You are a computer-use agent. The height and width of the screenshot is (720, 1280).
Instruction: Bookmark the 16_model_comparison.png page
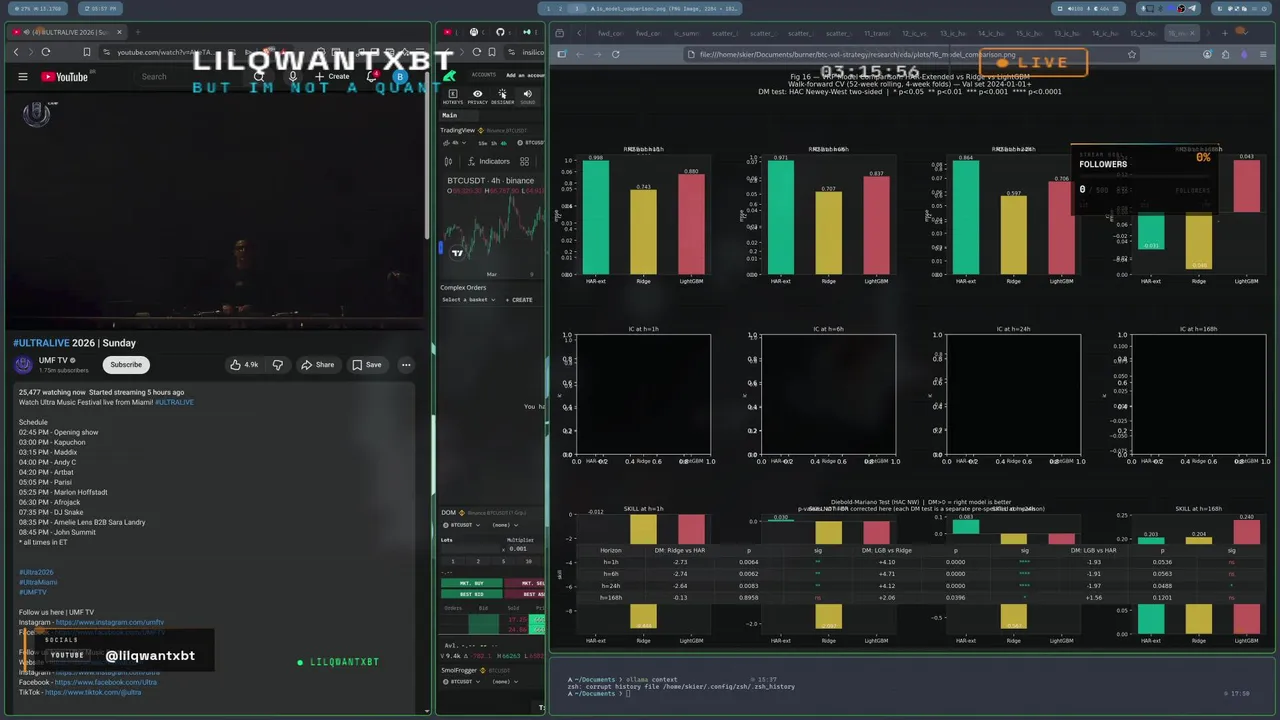coord(1131,55)
